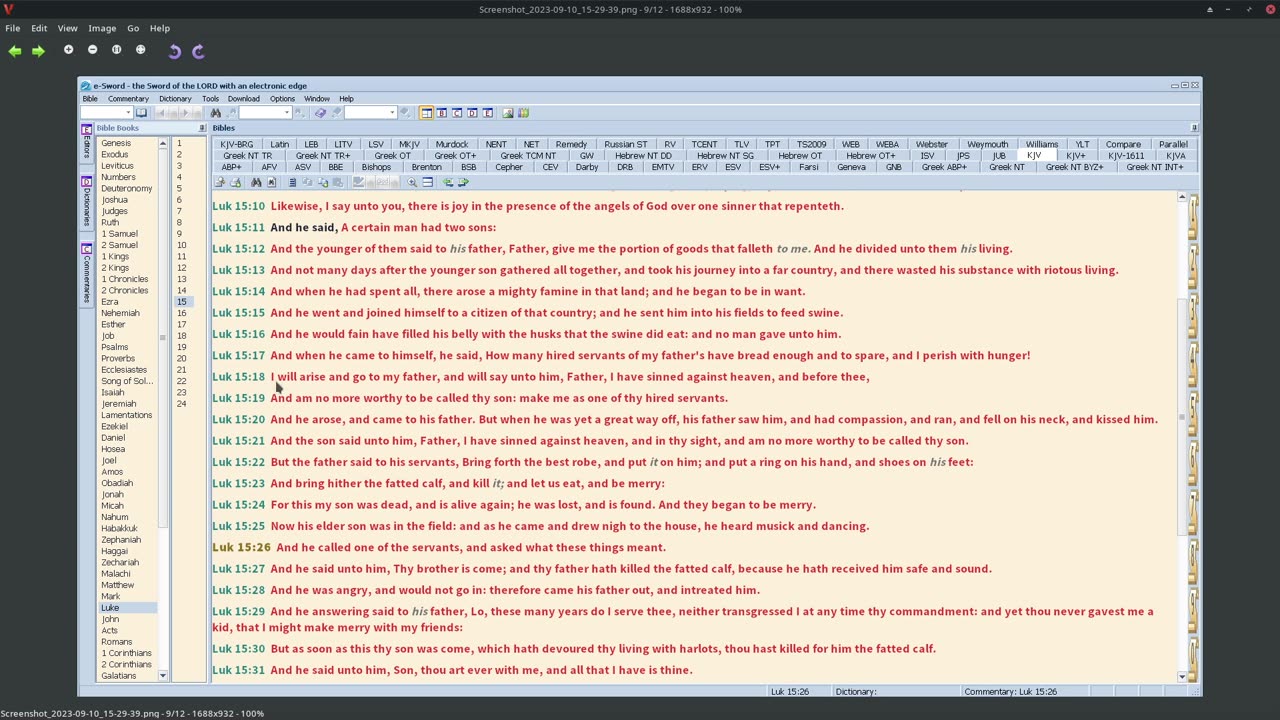
Task: Open e-Sword Options menu
Action: click(282, 99)
